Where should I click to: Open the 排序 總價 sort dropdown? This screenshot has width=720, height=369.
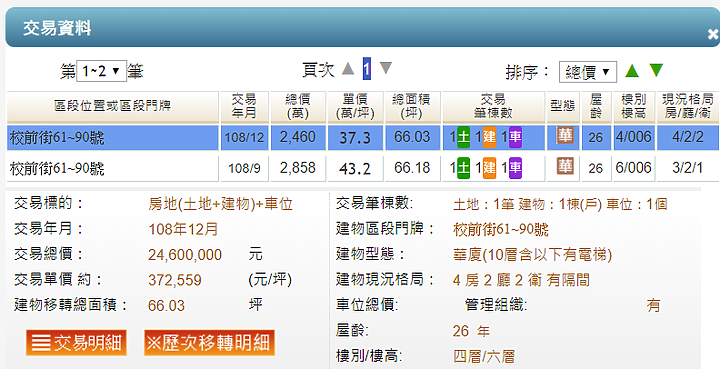587,72
